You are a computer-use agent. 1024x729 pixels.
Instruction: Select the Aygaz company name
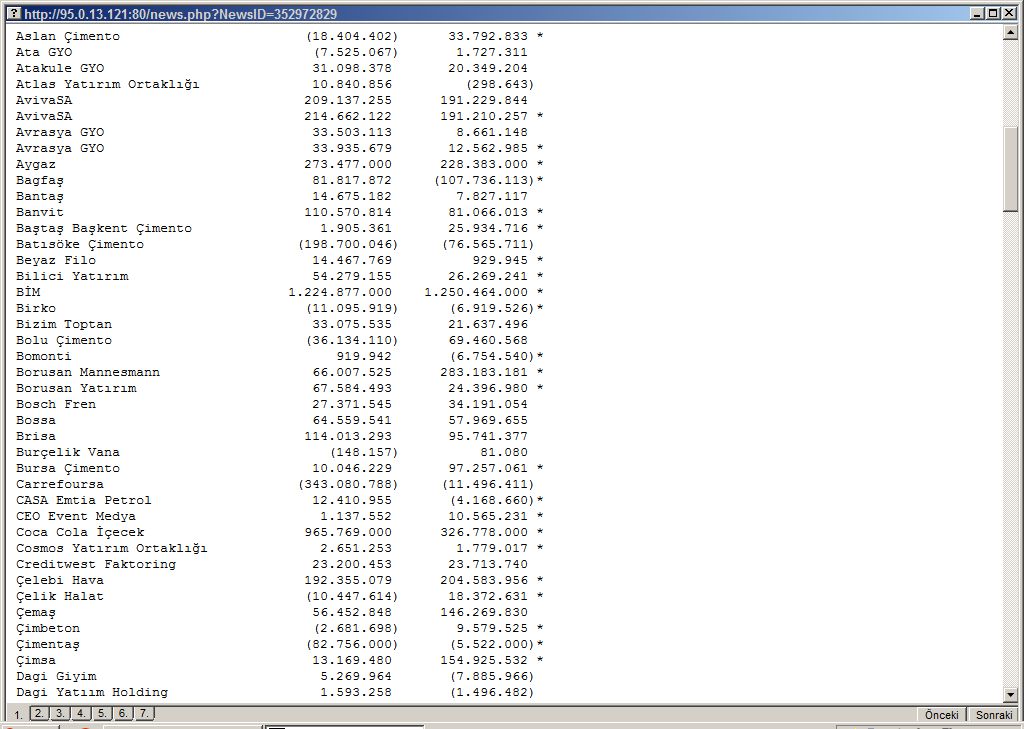tap(36, 165)
